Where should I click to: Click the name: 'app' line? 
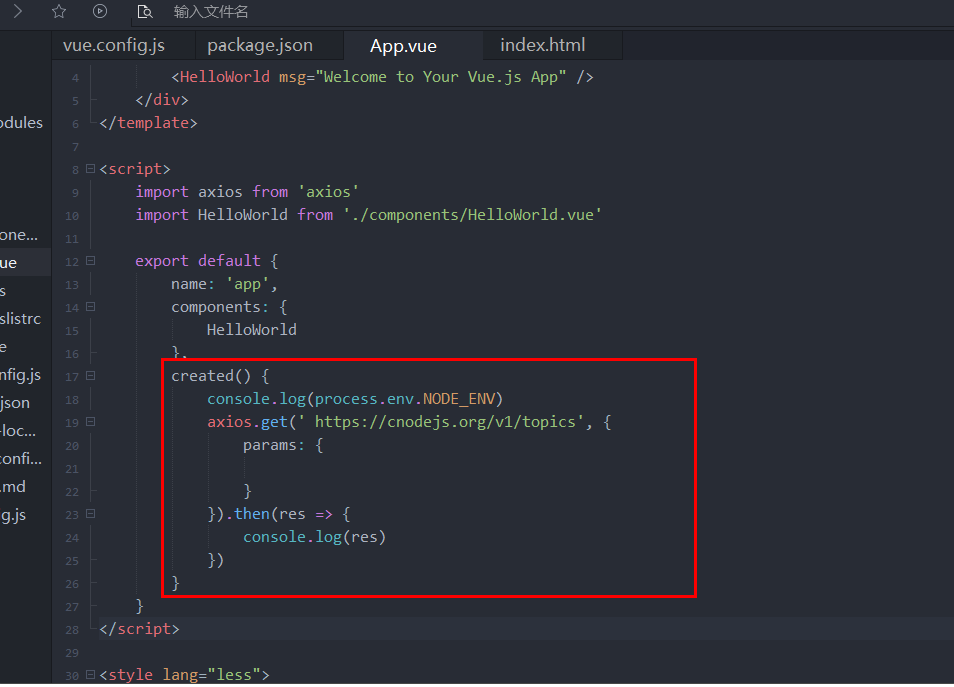pos(224,284)
